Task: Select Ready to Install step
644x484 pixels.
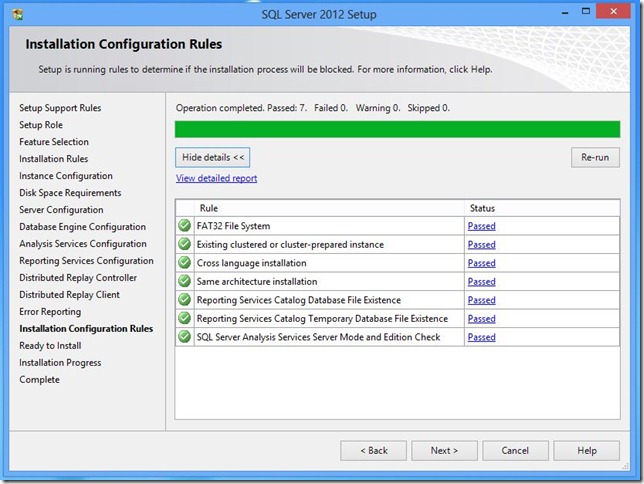Action: coord(50,346)
